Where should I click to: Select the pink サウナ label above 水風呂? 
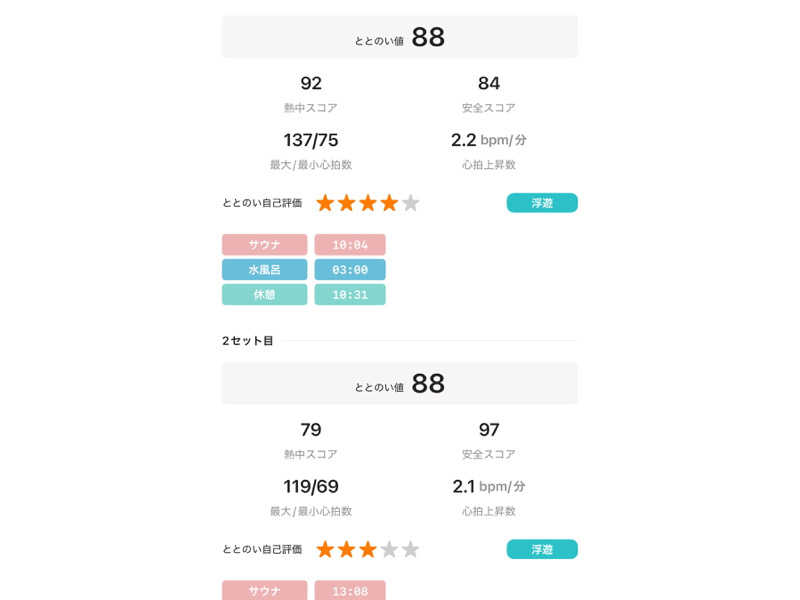pyautogui.click(x=264, y=244)
